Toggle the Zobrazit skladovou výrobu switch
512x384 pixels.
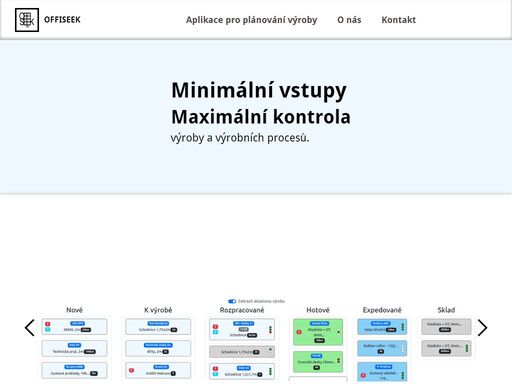(x=232, y=301)
